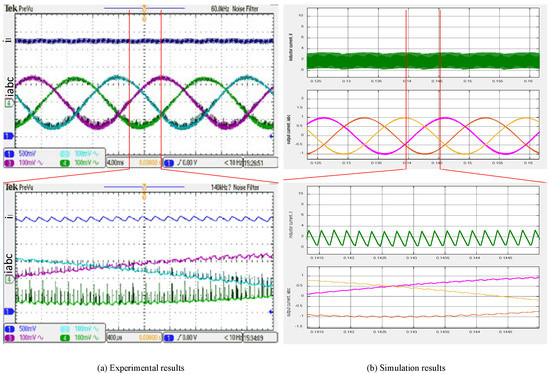Select the purple channel 3 badge in upper scope legend
The width and height of the screenshot is (550, 374).
coord(9,163)
